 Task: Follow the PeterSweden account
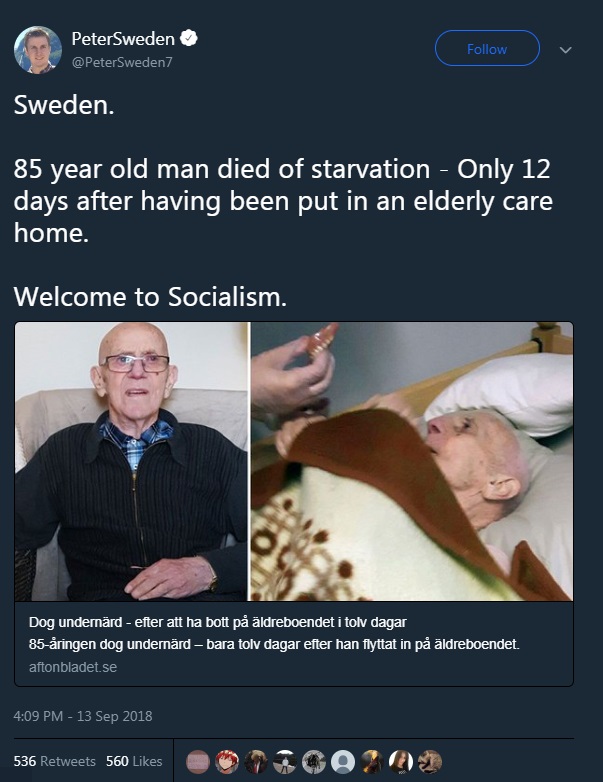(487, 48)
